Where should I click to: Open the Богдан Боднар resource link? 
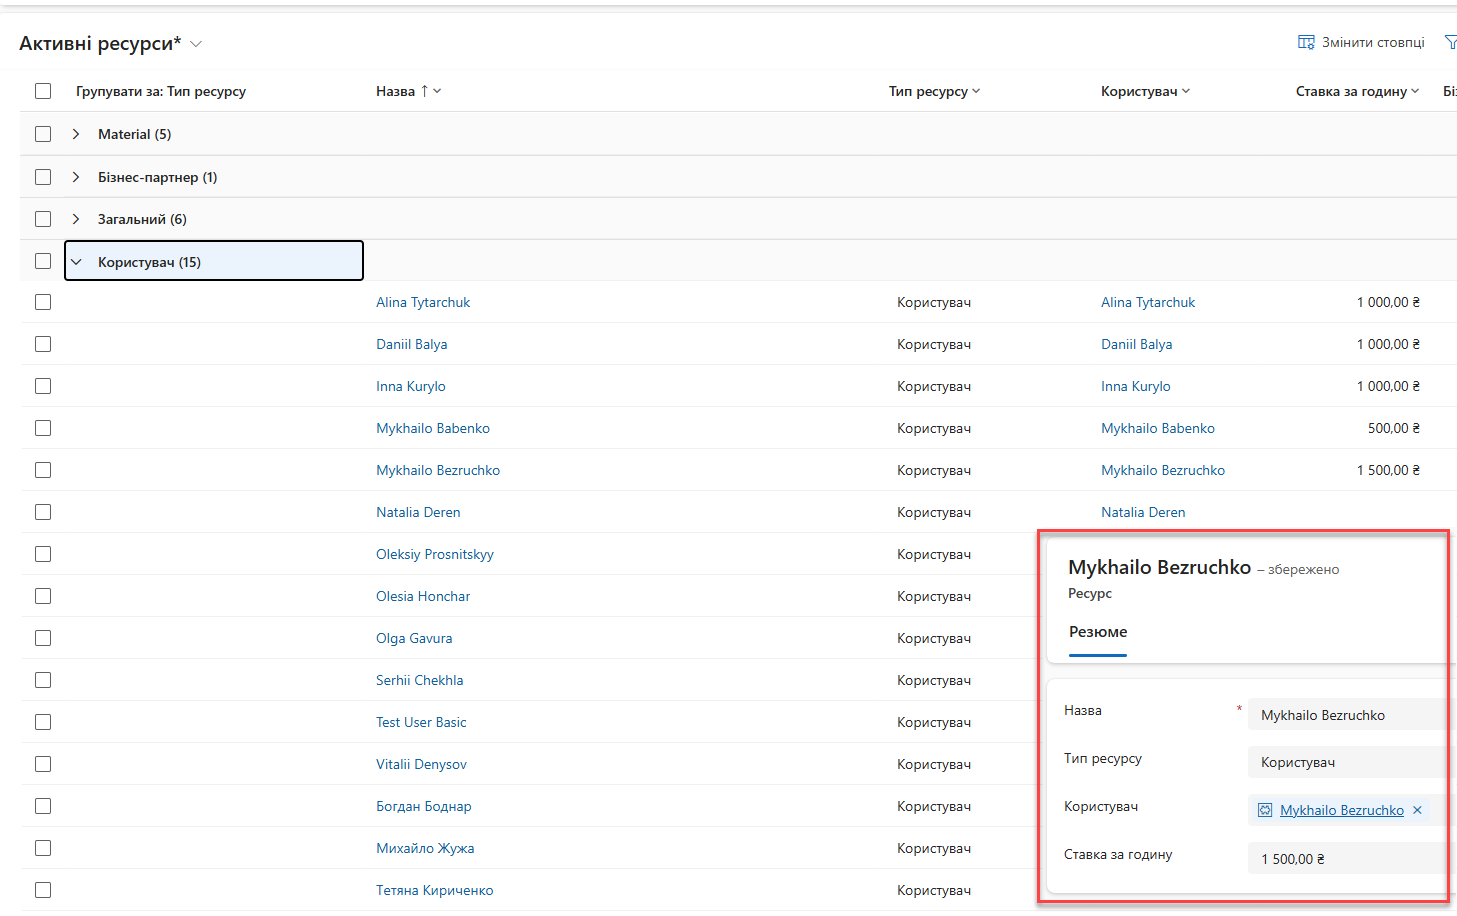424,806
